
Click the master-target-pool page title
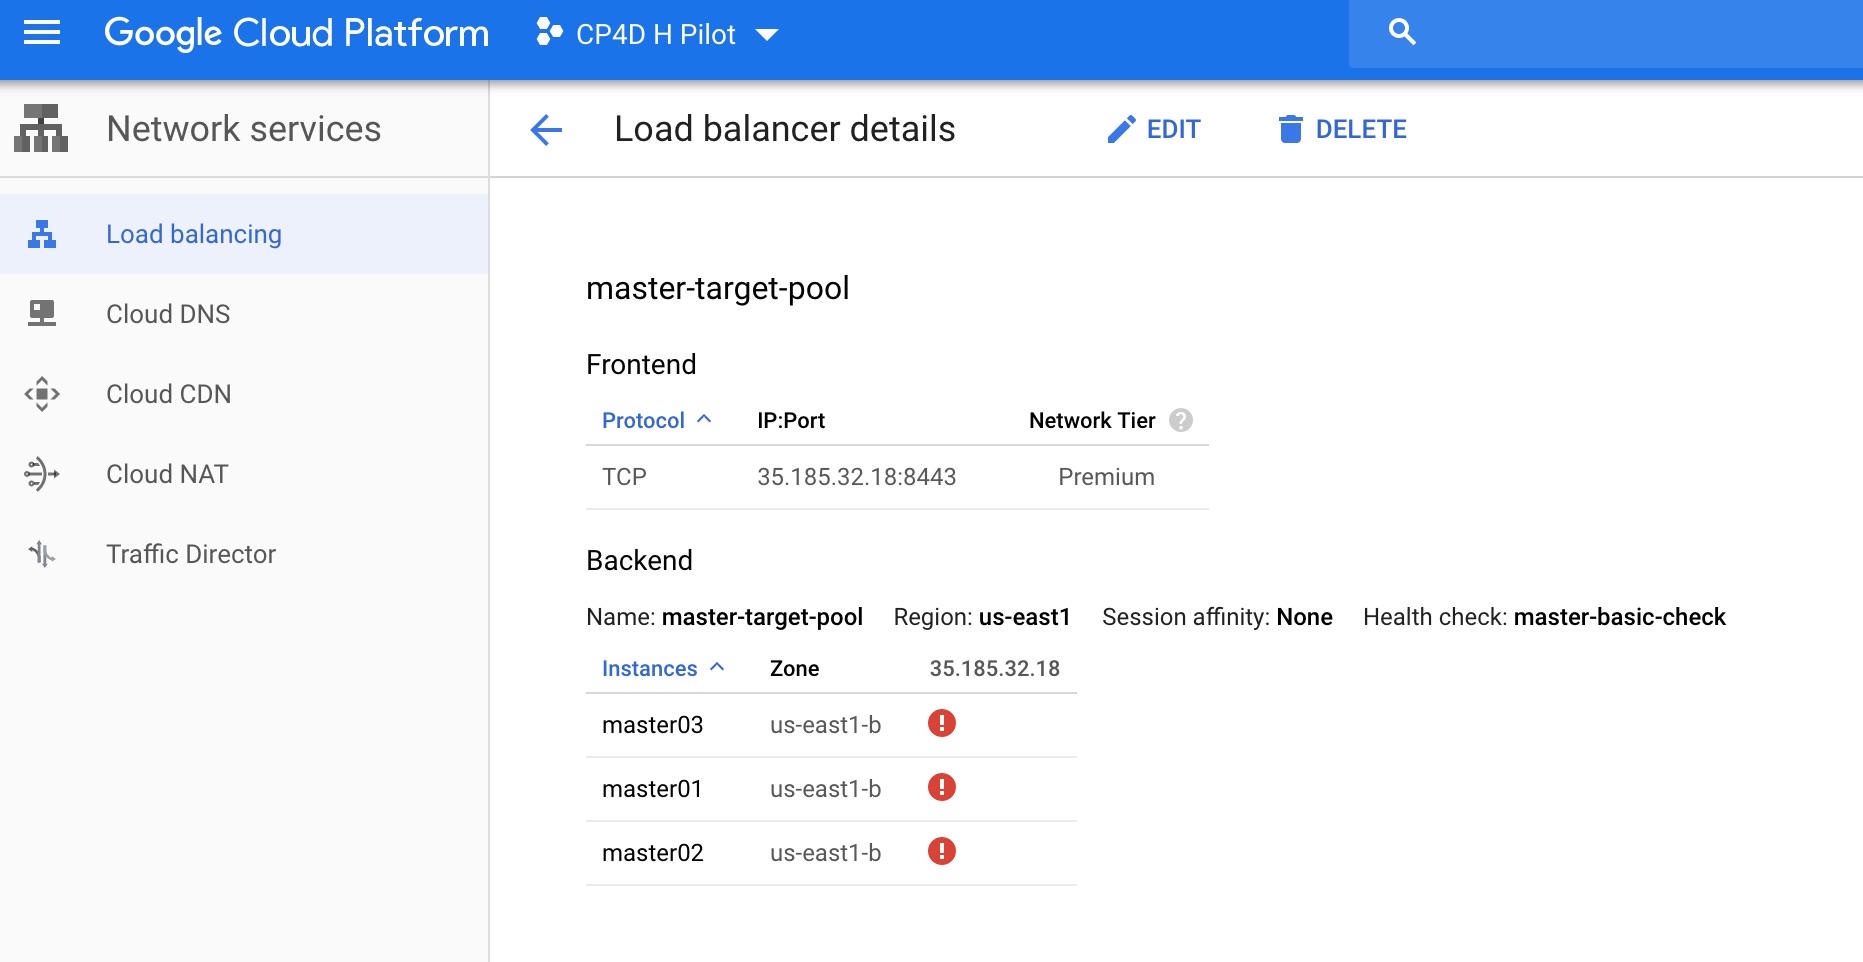coord(718,288)
